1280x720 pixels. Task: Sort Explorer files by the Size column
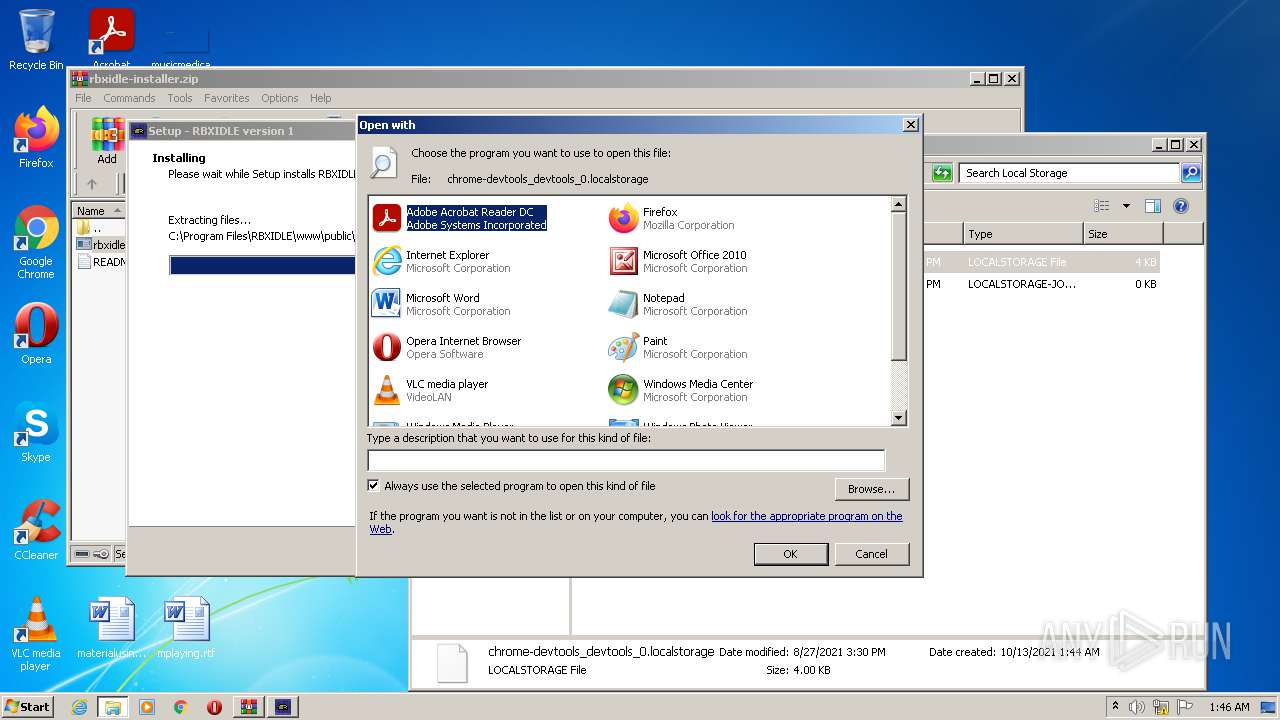[1122, 234]
